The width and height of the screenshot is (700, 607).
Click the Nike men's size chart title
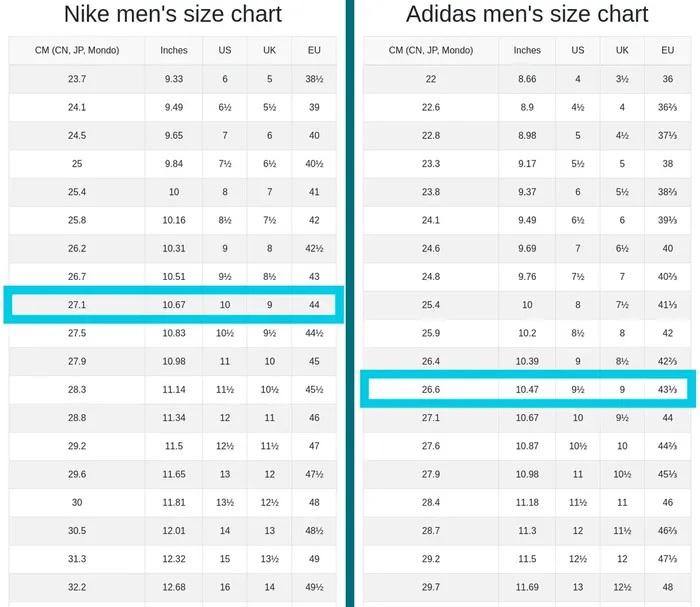[172, 15]
